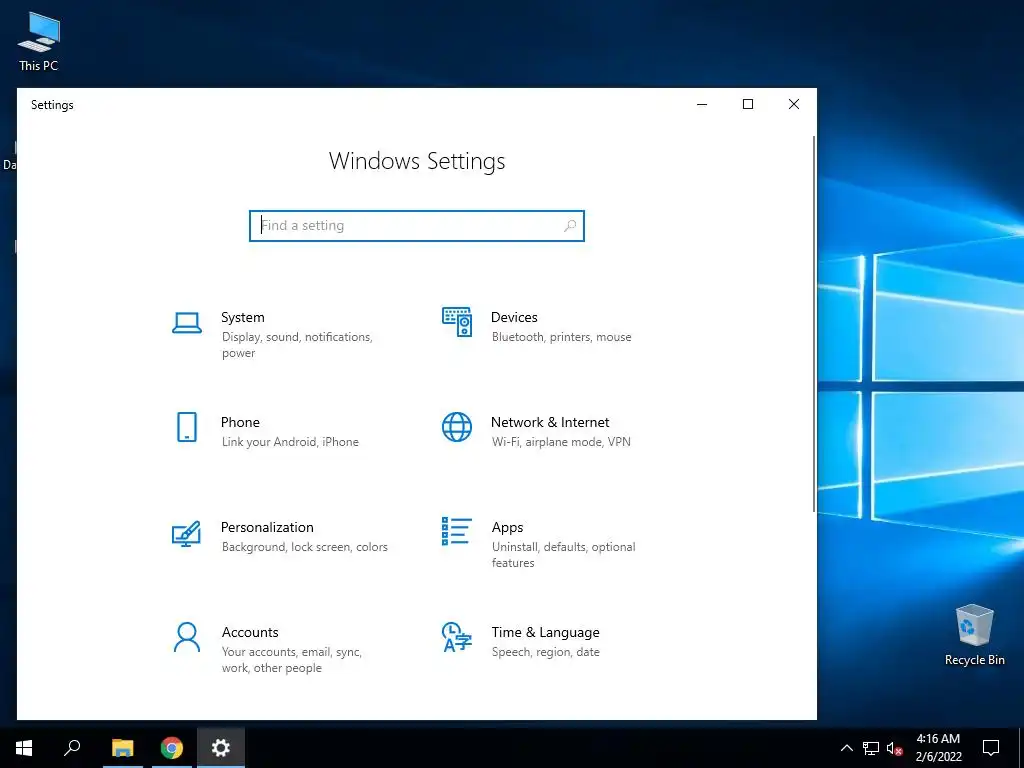Minimize the Settings window
Image resolution: width=1024 pixels, height=768 pixels.
tap(702, 104)
